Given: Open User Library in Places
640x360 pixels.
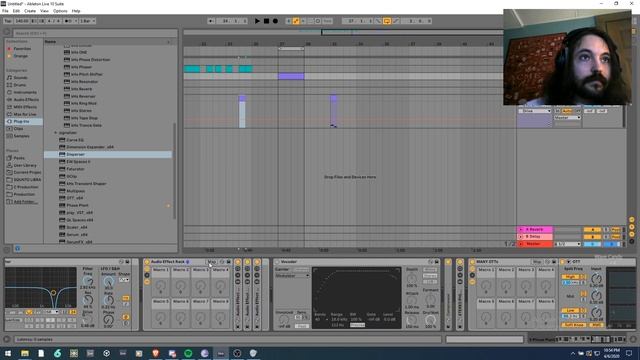Looking at the screenshot, I should (25, 165).
